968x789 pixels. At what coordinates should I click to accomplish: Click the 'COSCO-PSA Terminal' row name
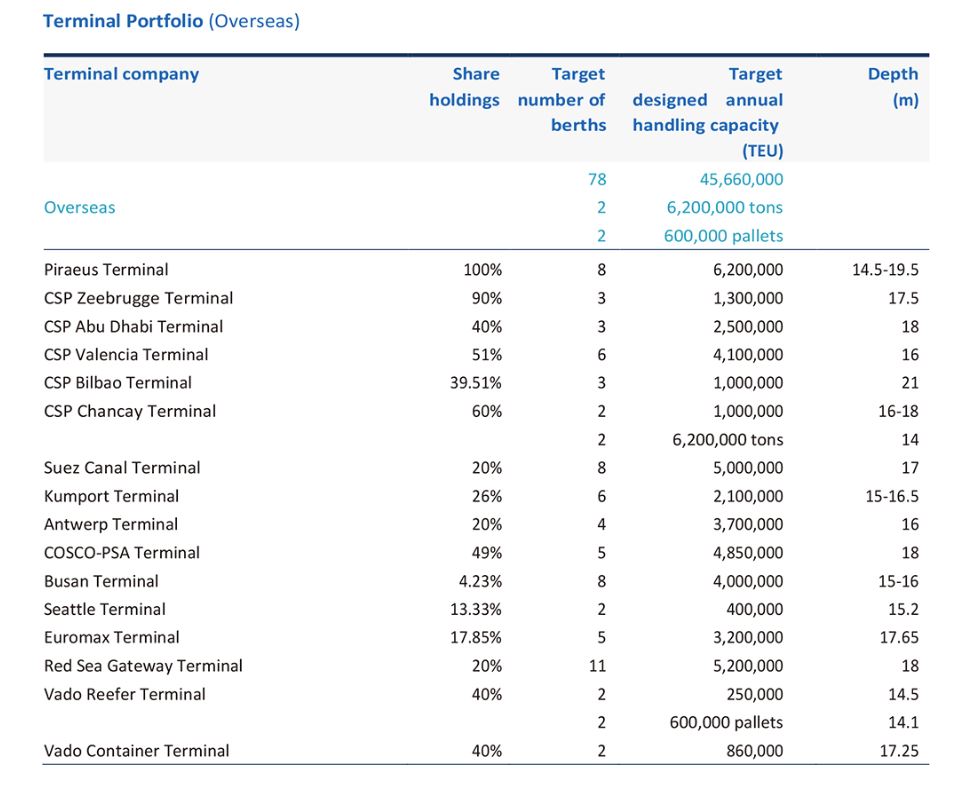[x=122, y=553]
